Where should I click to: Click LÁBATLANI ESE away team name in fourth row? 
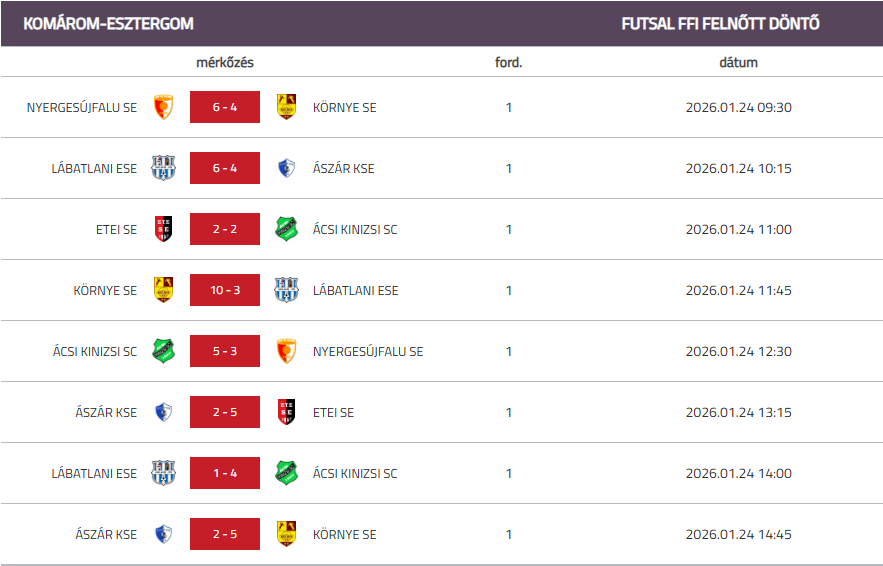[355, 290]
